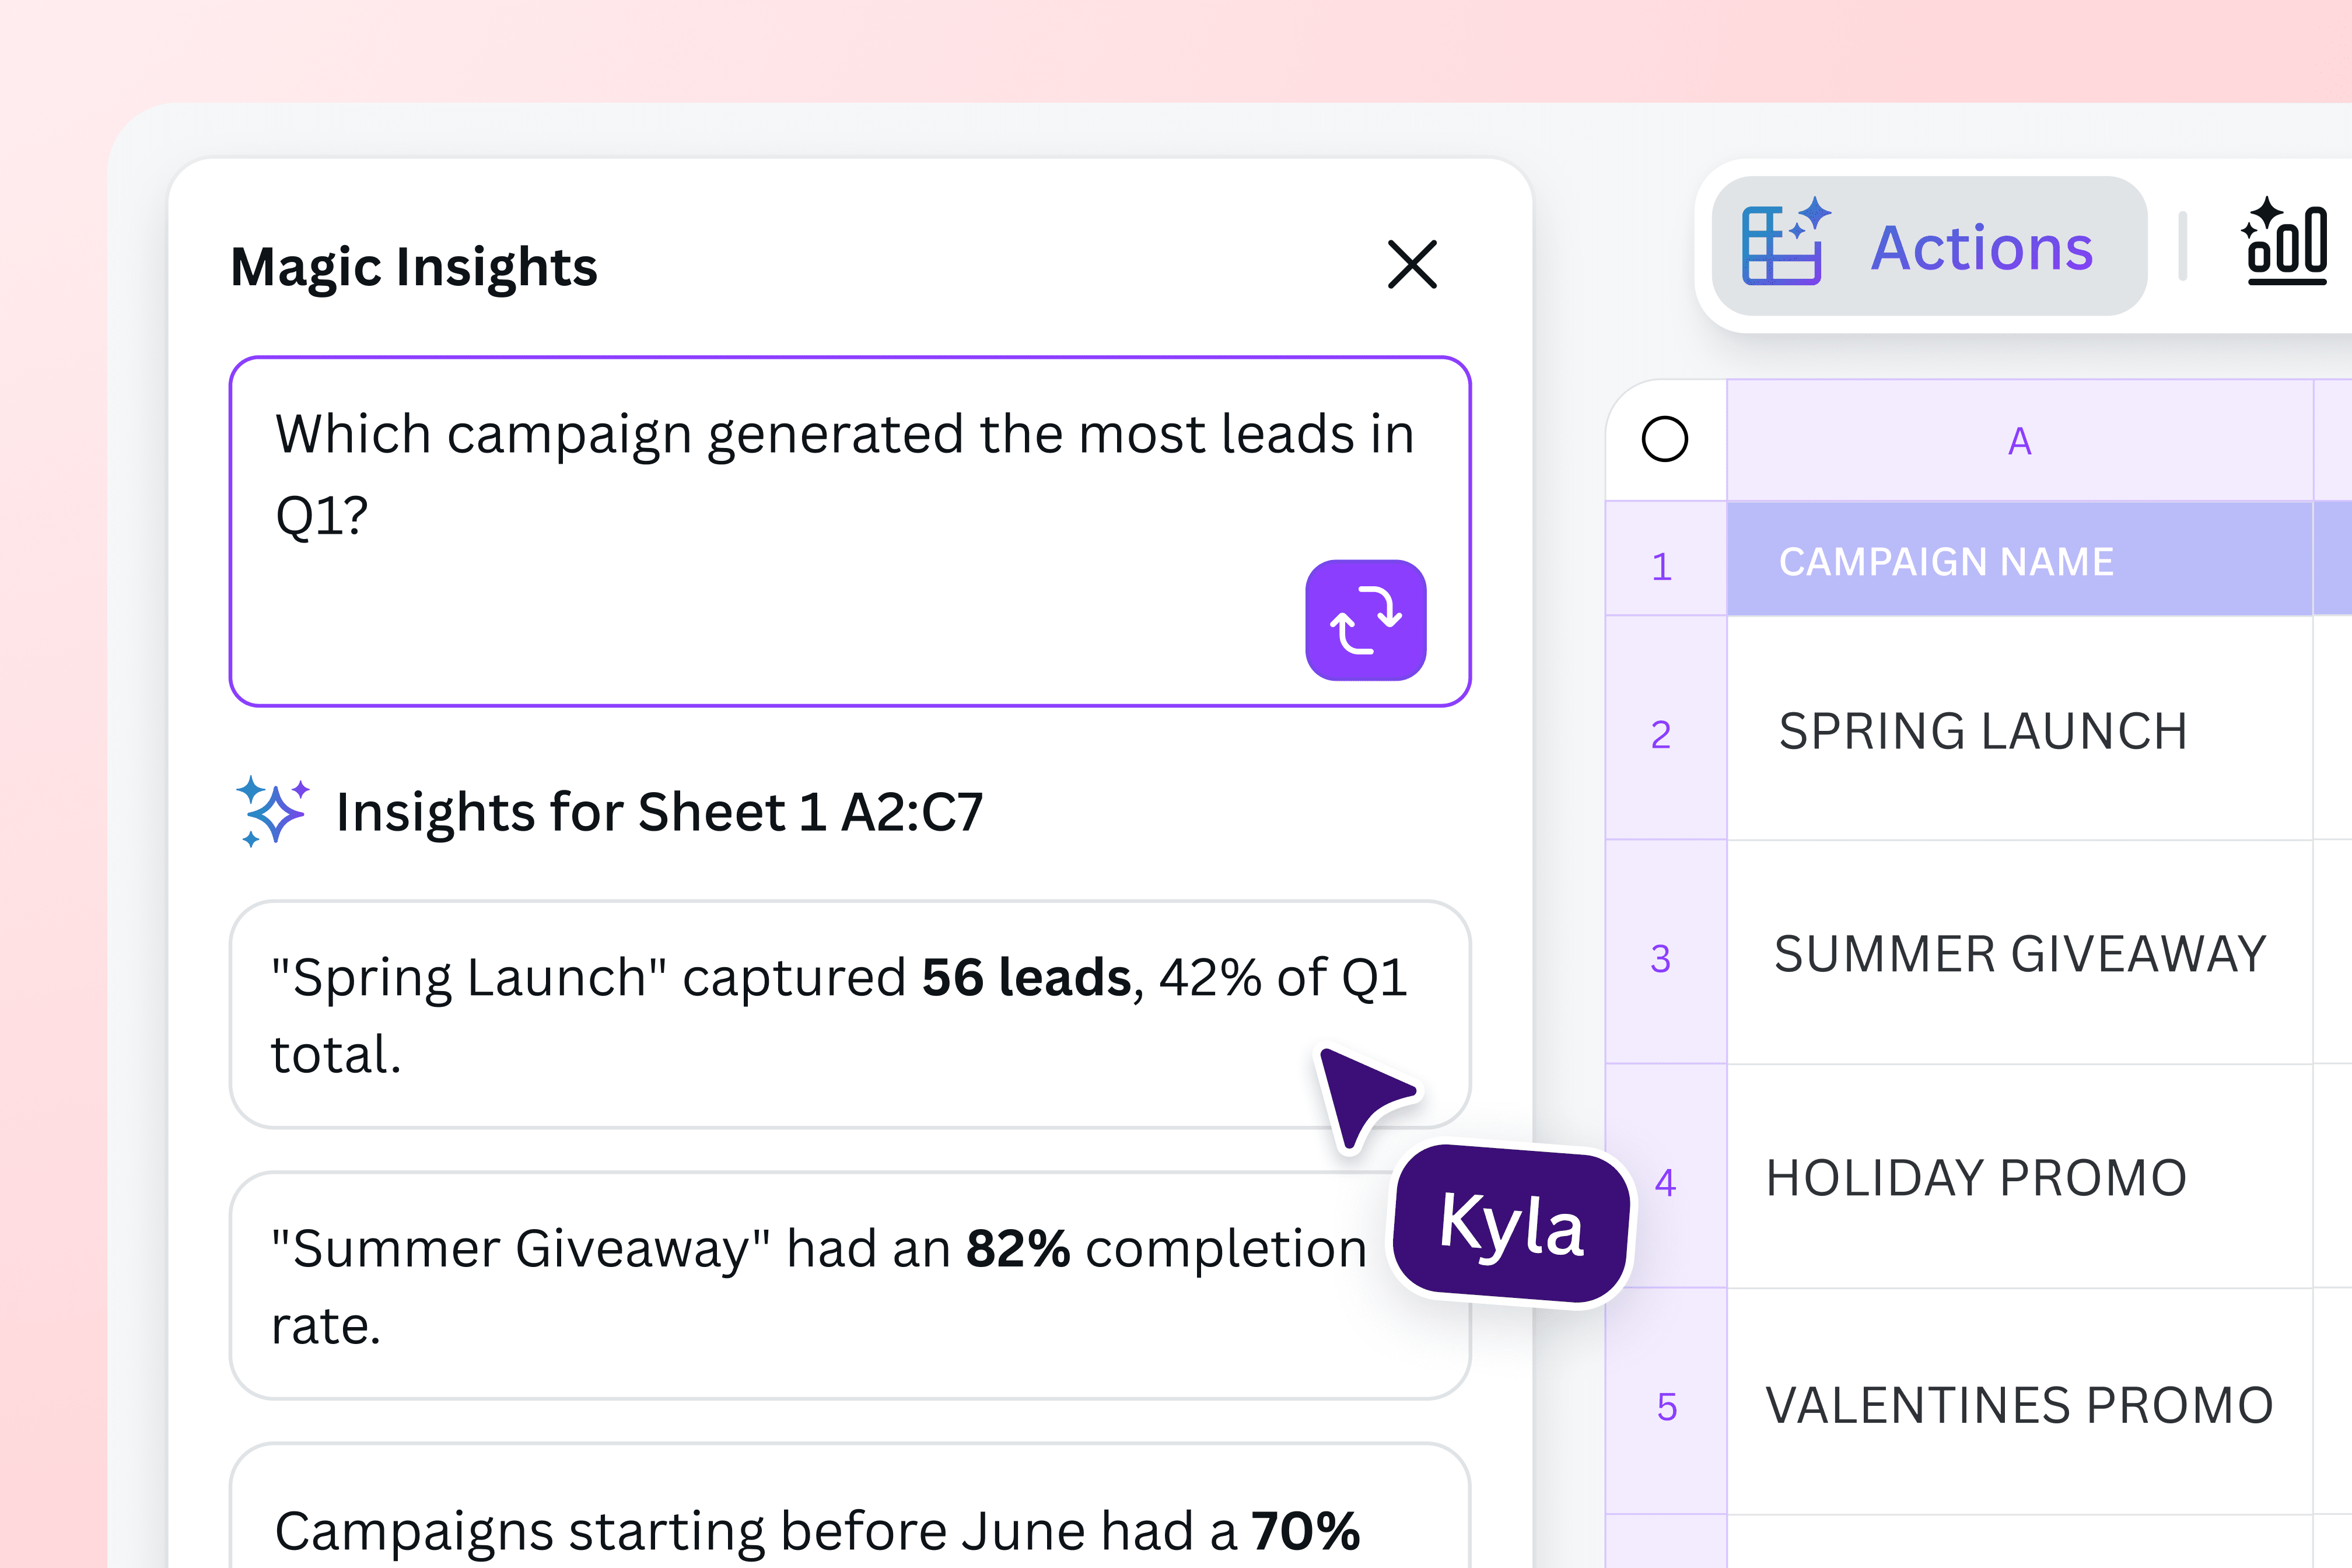Click the regenerate arrows icon in the prompt box
This screenshot has width=2352, height=1568.
tap(1365, 618)
